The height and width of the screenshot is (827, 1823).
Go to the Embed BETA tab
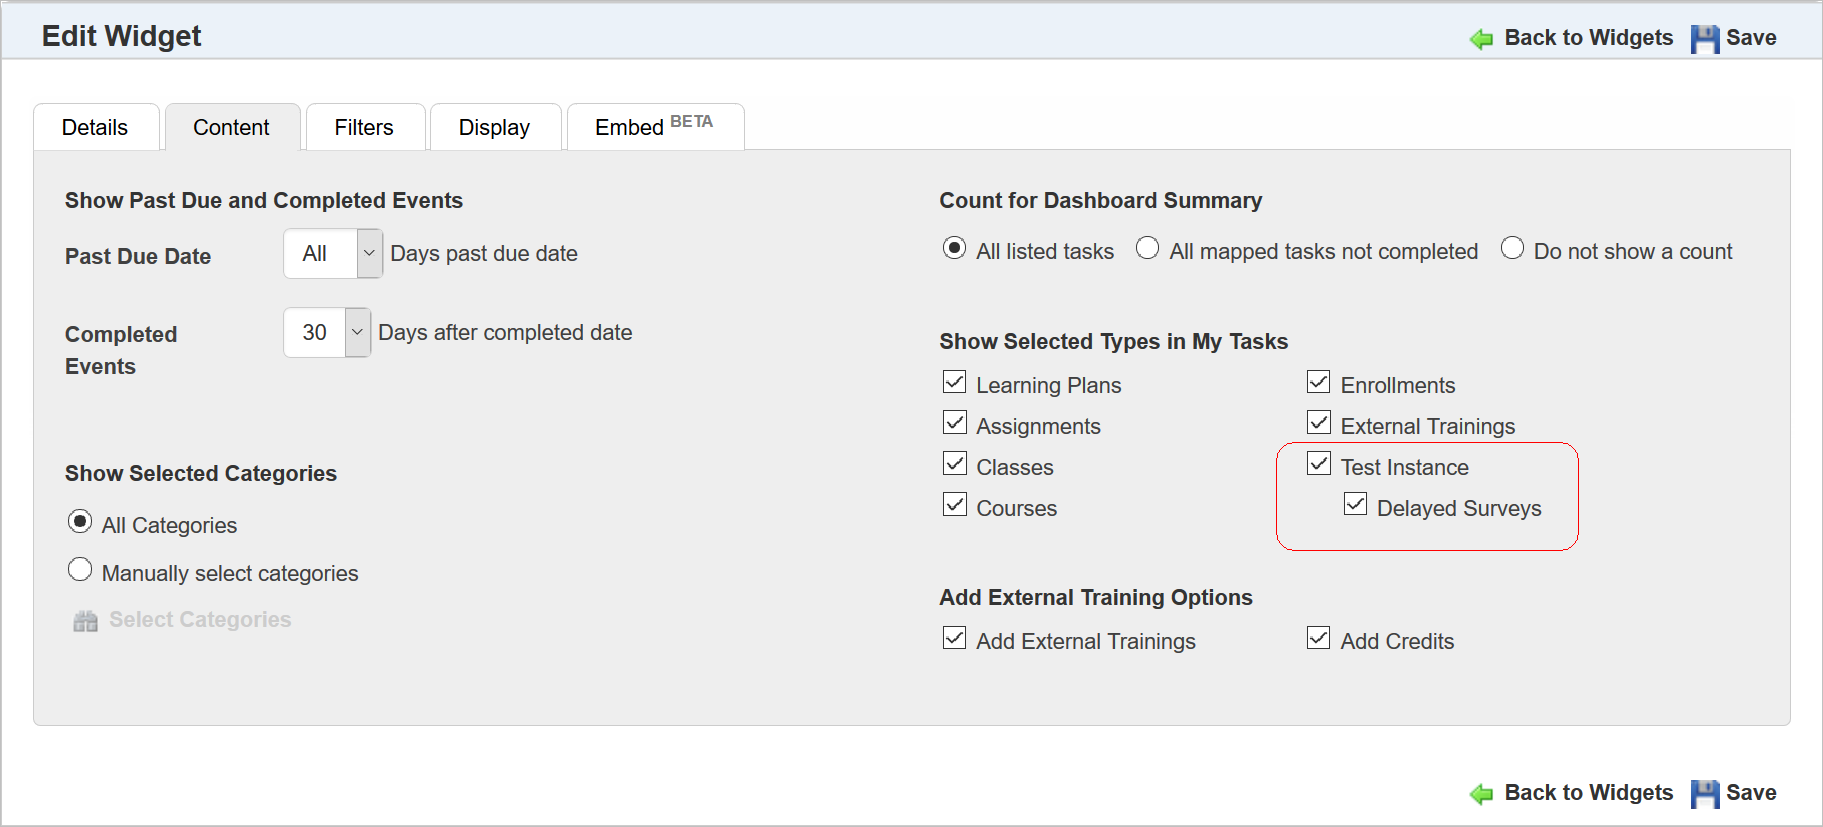(x=654, y=128)
